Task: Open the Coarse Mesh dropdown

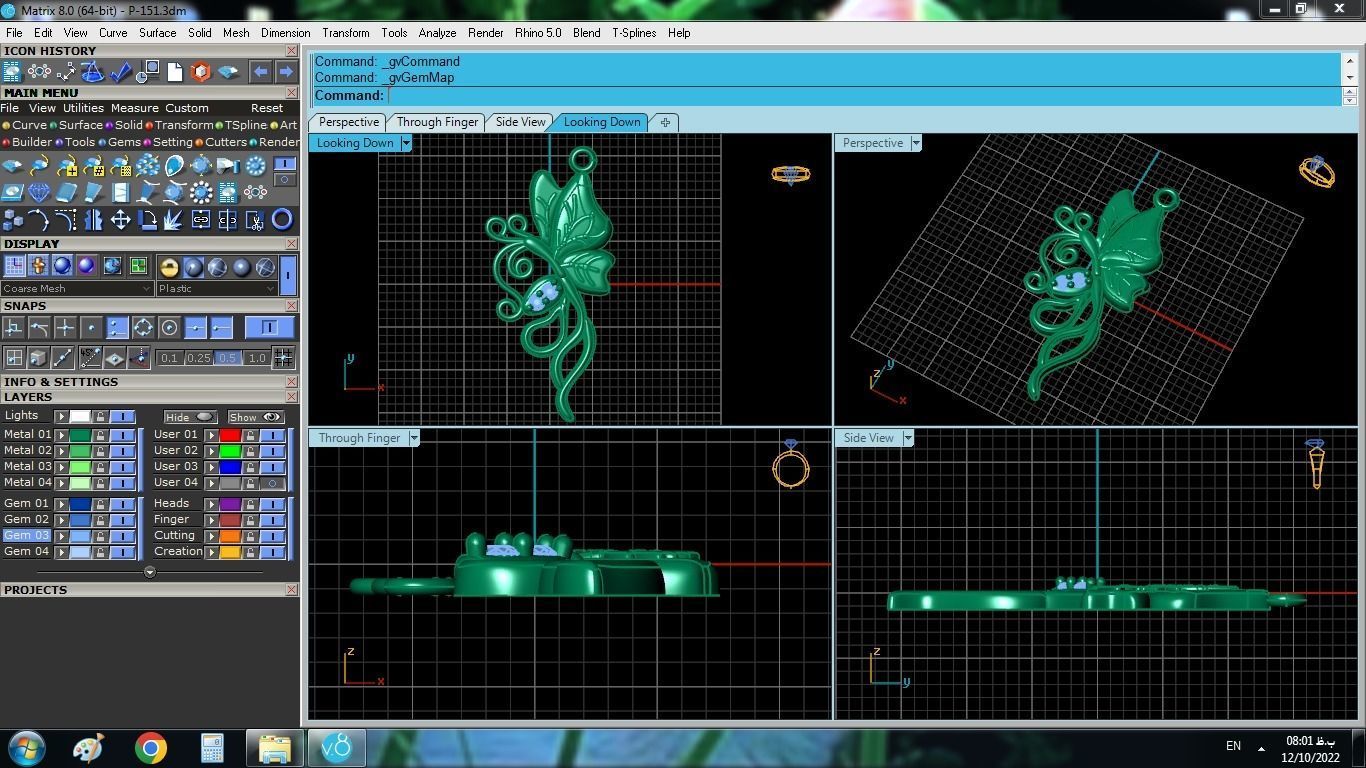Action: [77, 288]
